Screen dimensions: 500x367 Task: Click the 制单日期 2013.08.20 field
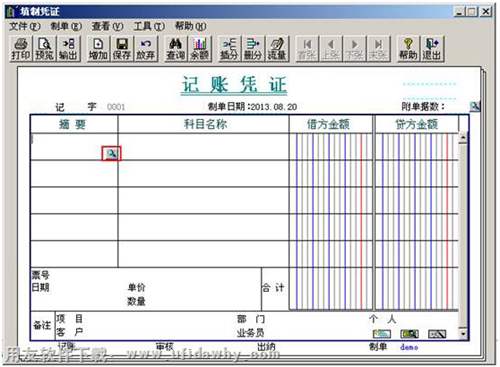click(252, 107)
